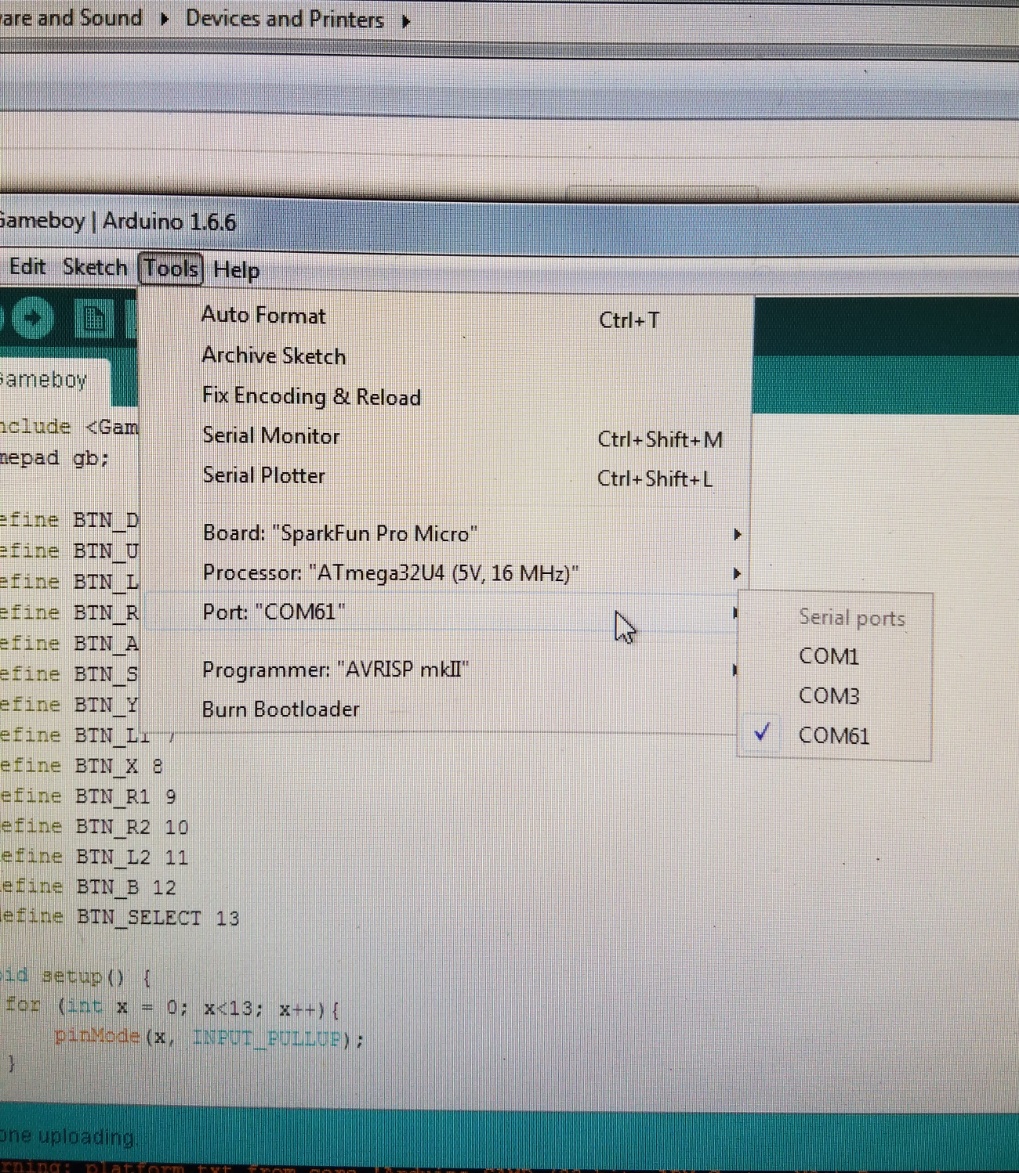Click INPUT_PULLUP in the code

point(266,1038)
